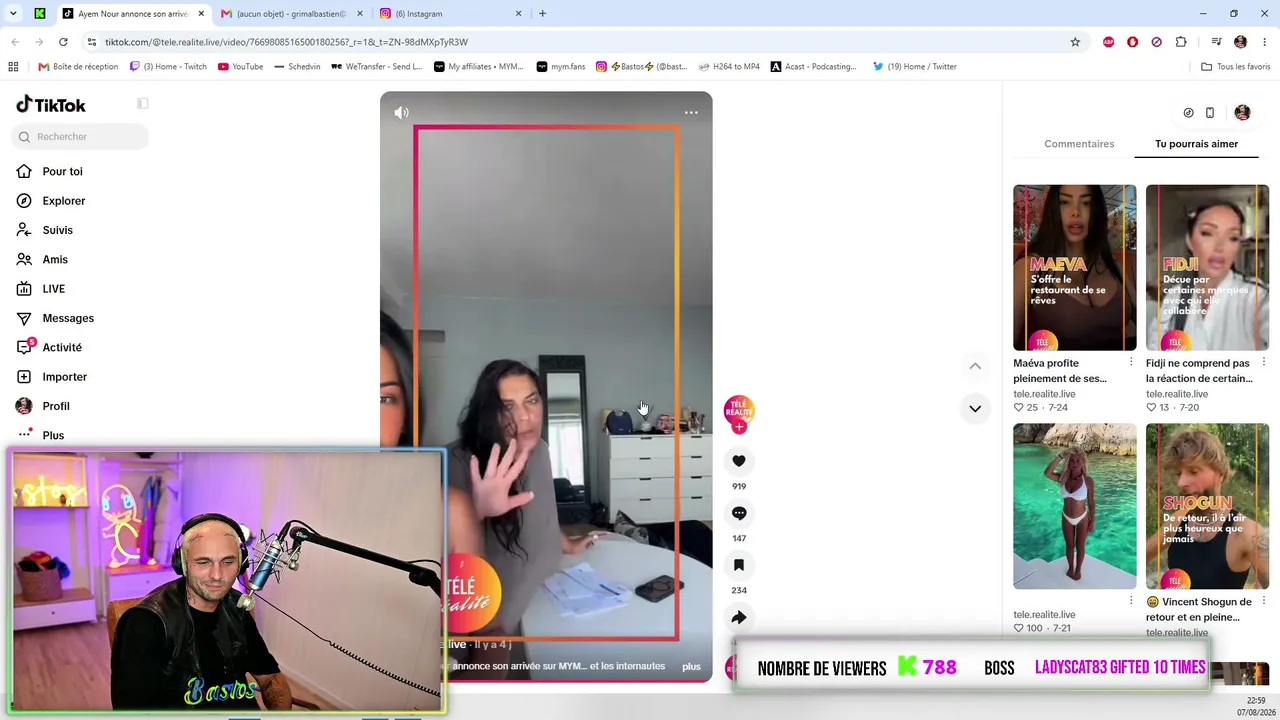Like the video with the heart icon
Viewport: 1280px width, 720px height.
pyautogui.click(x=739, y=461)
